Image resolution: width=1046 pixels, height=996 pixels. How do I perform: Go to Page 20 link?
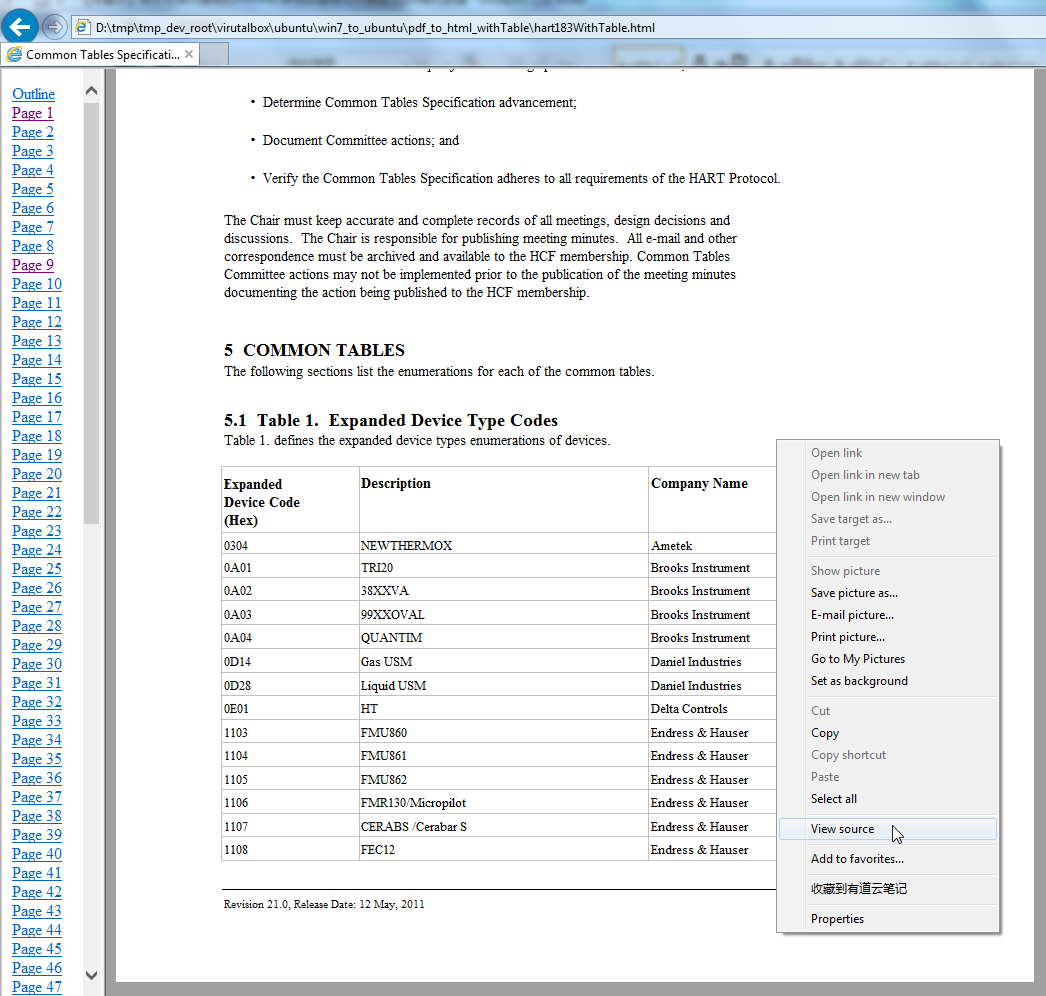[37, 474]
